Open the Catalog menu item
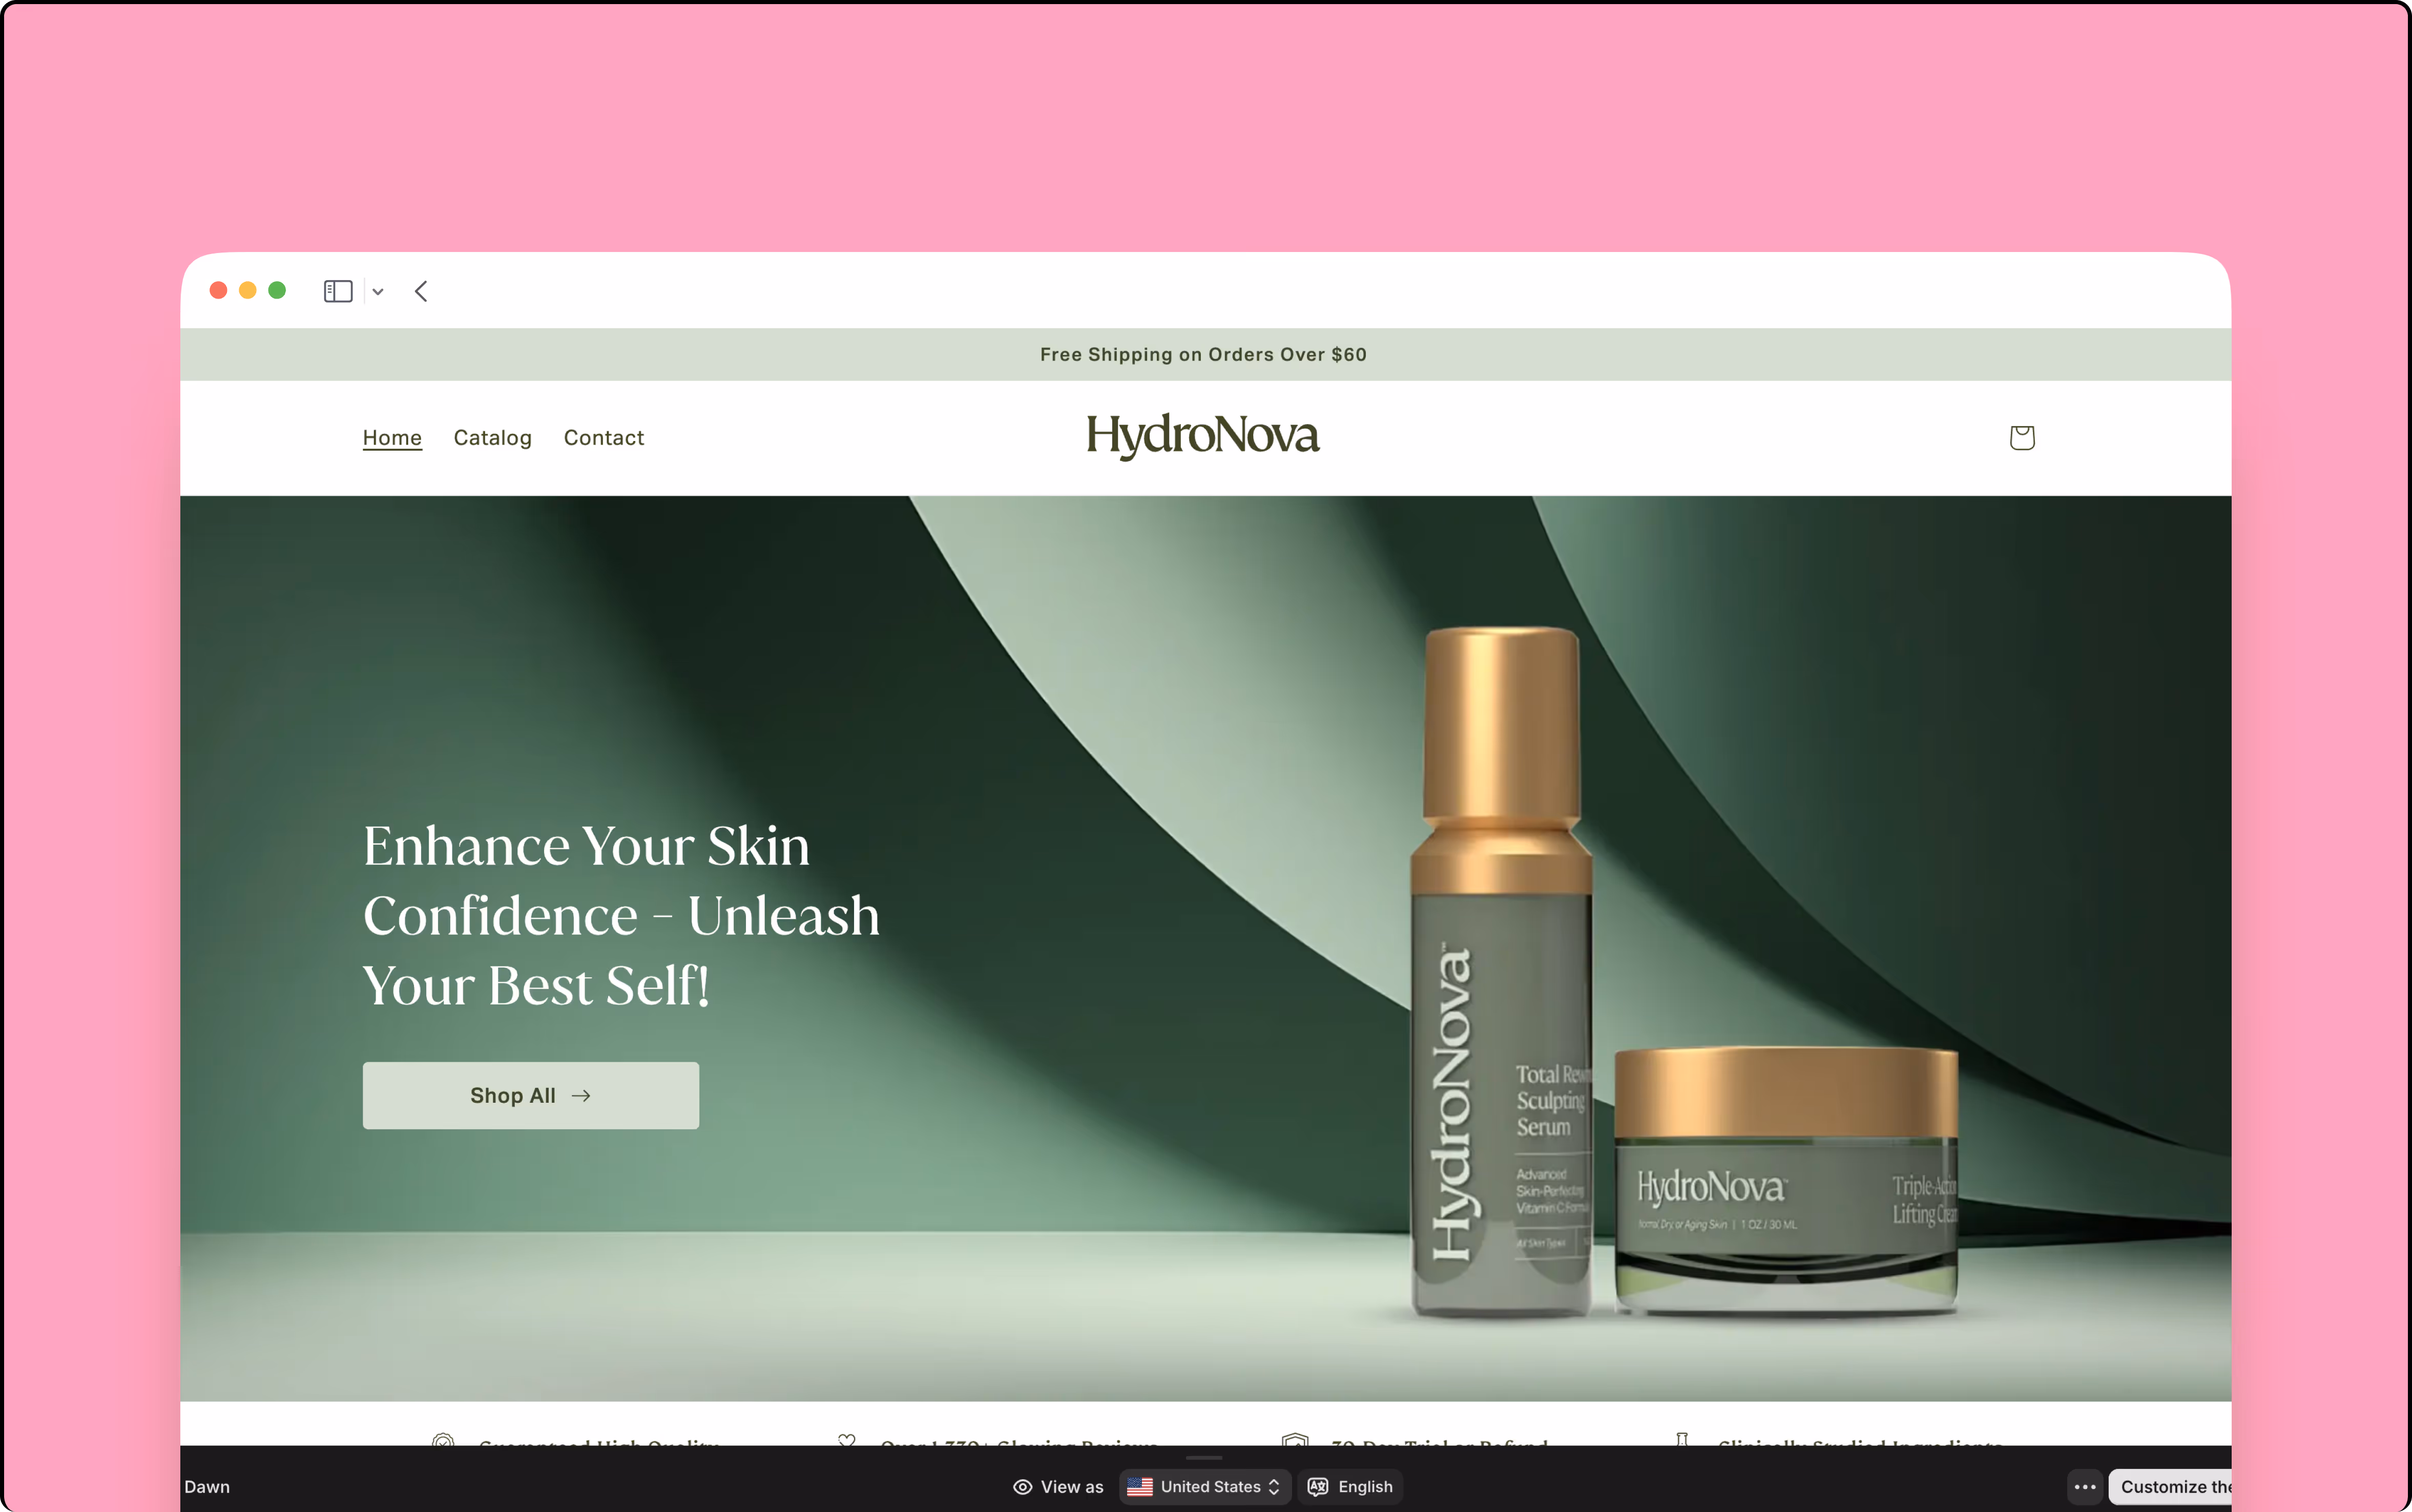This screenshot has height=1512, width=2412. click(492, 438)
